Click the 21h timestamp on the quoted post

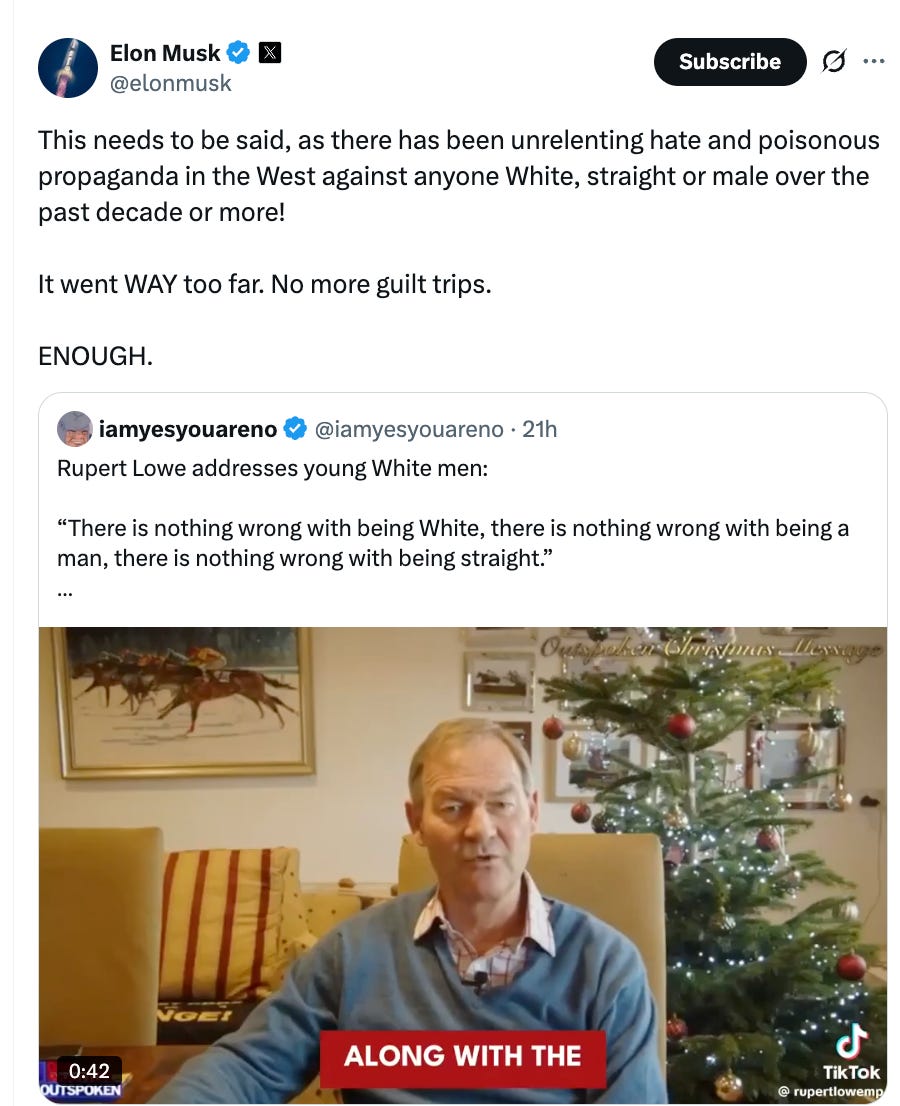point(540,428)
